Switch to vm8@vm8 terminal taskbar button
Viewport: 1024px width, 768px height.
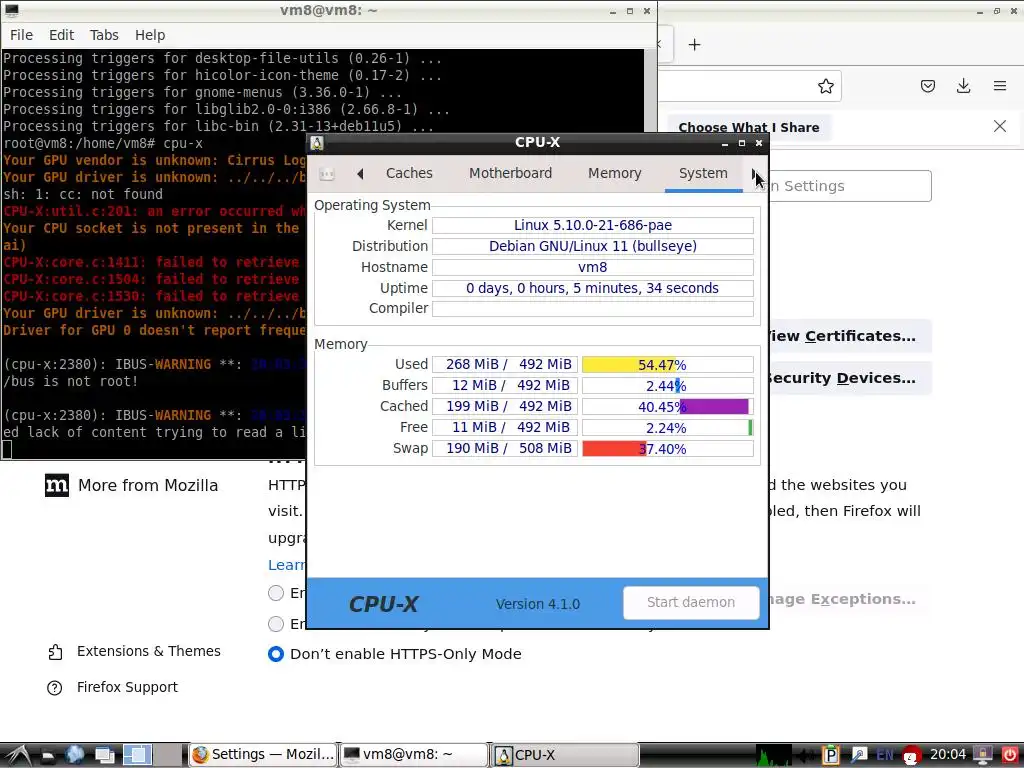coord(414,755)
